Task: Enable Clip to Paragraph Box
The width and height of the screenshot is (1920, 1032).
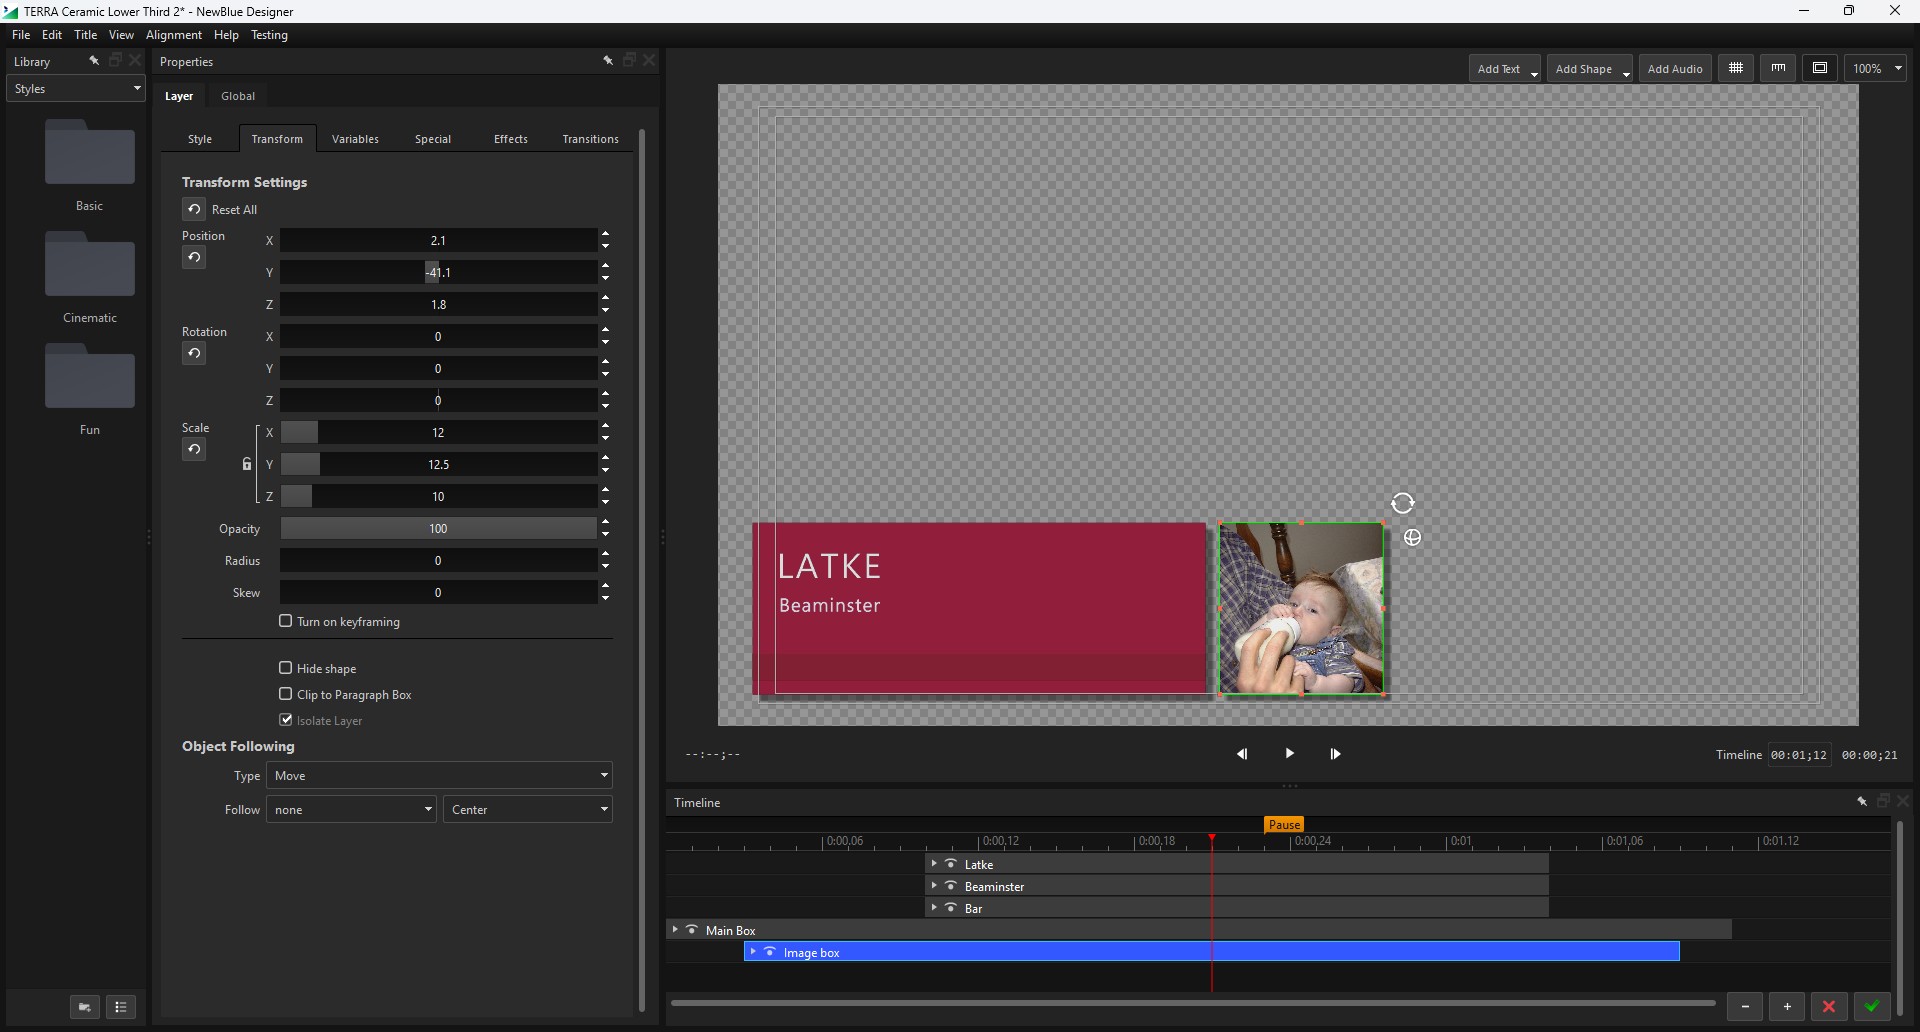Action: coord(286,694)
